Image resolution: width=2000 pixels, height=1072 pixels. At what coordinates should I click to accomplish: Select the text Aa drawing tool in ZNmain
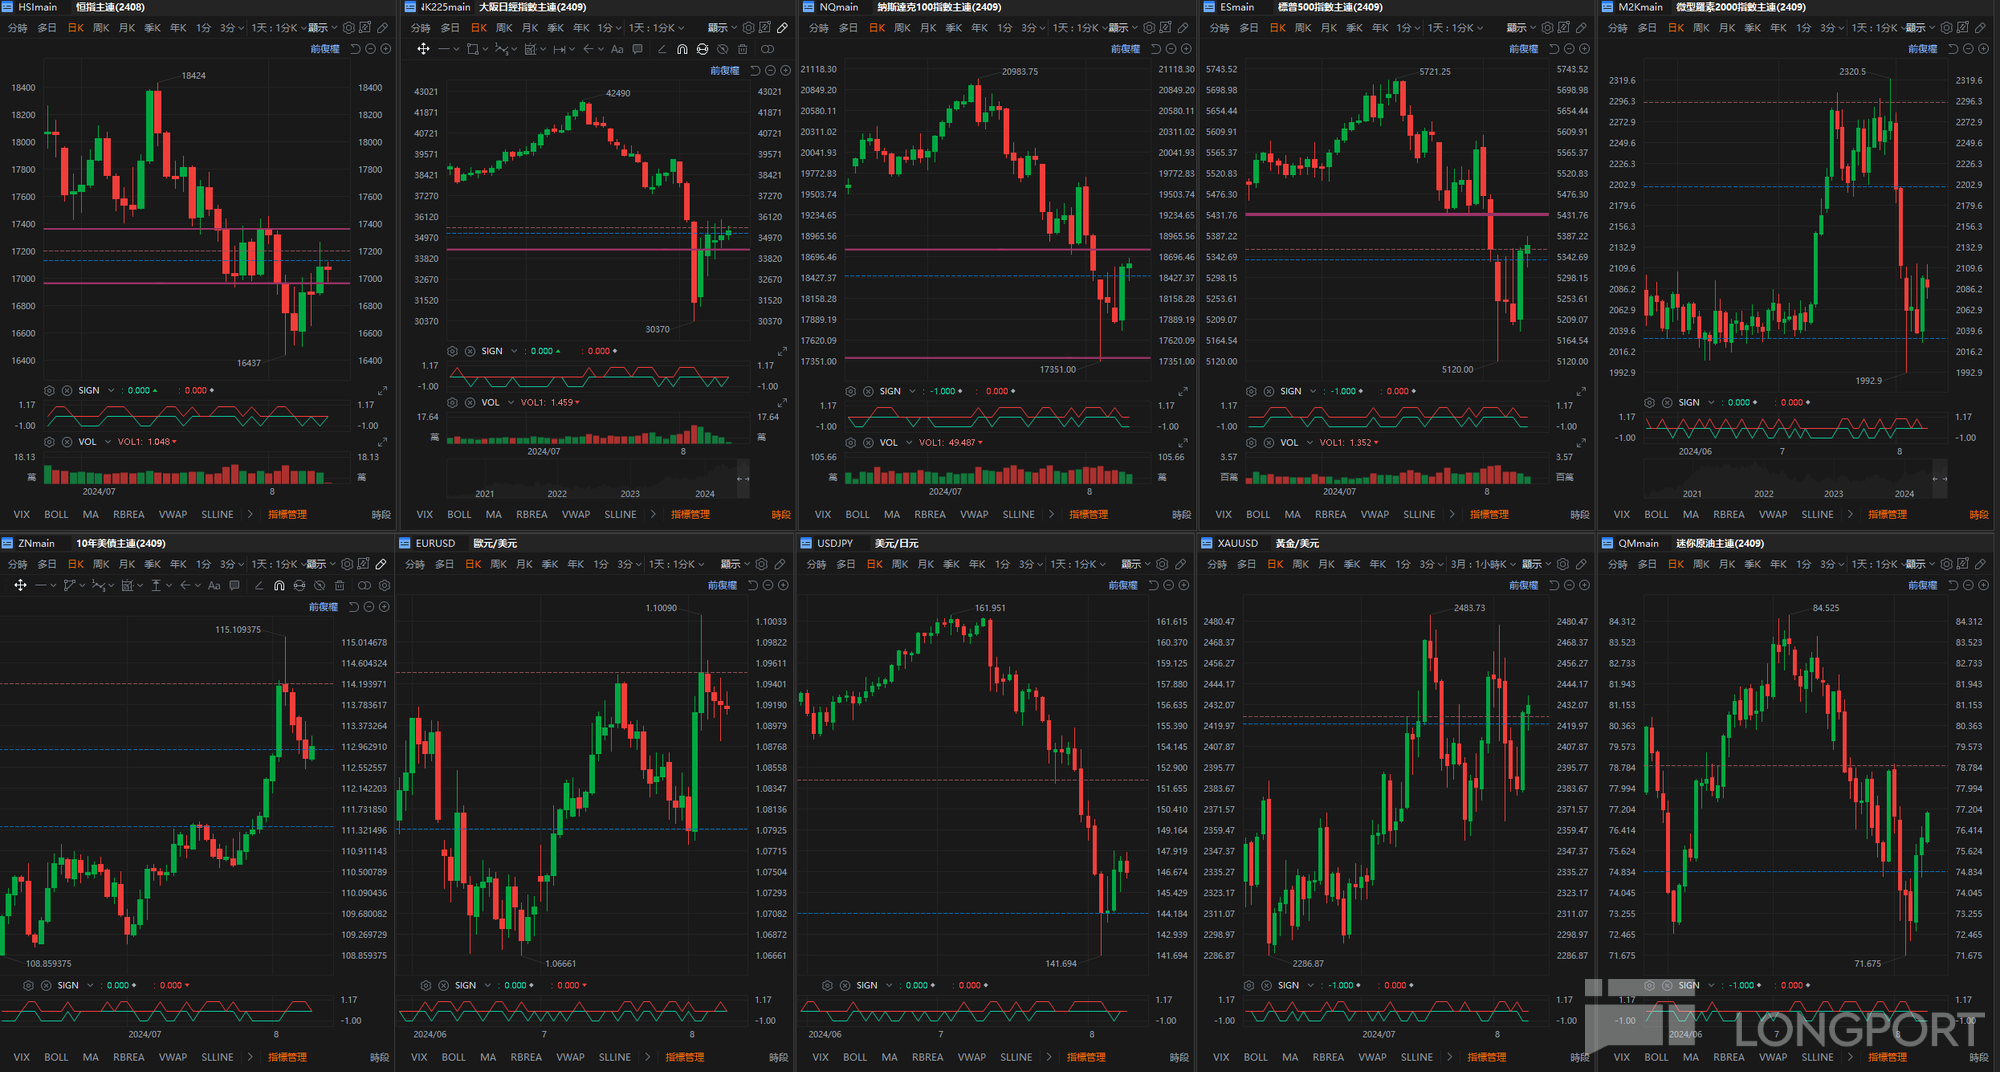point(214,586)
